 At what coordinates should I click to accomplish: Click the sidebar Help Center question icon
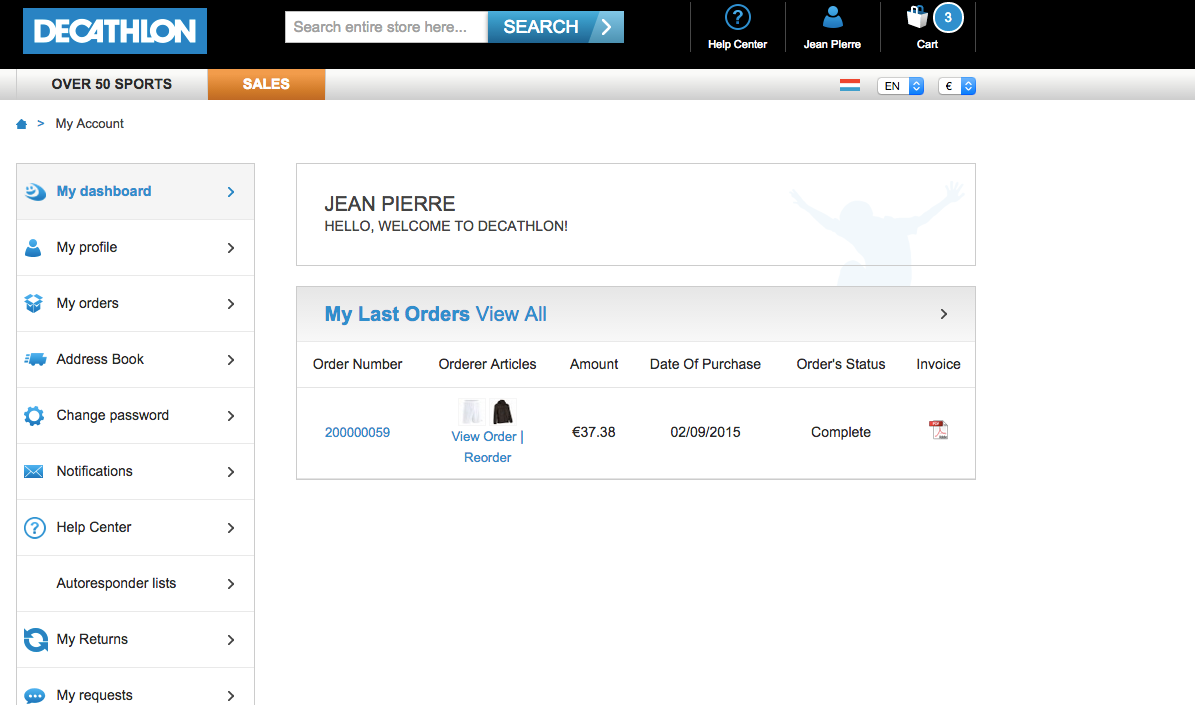point(34,527)
